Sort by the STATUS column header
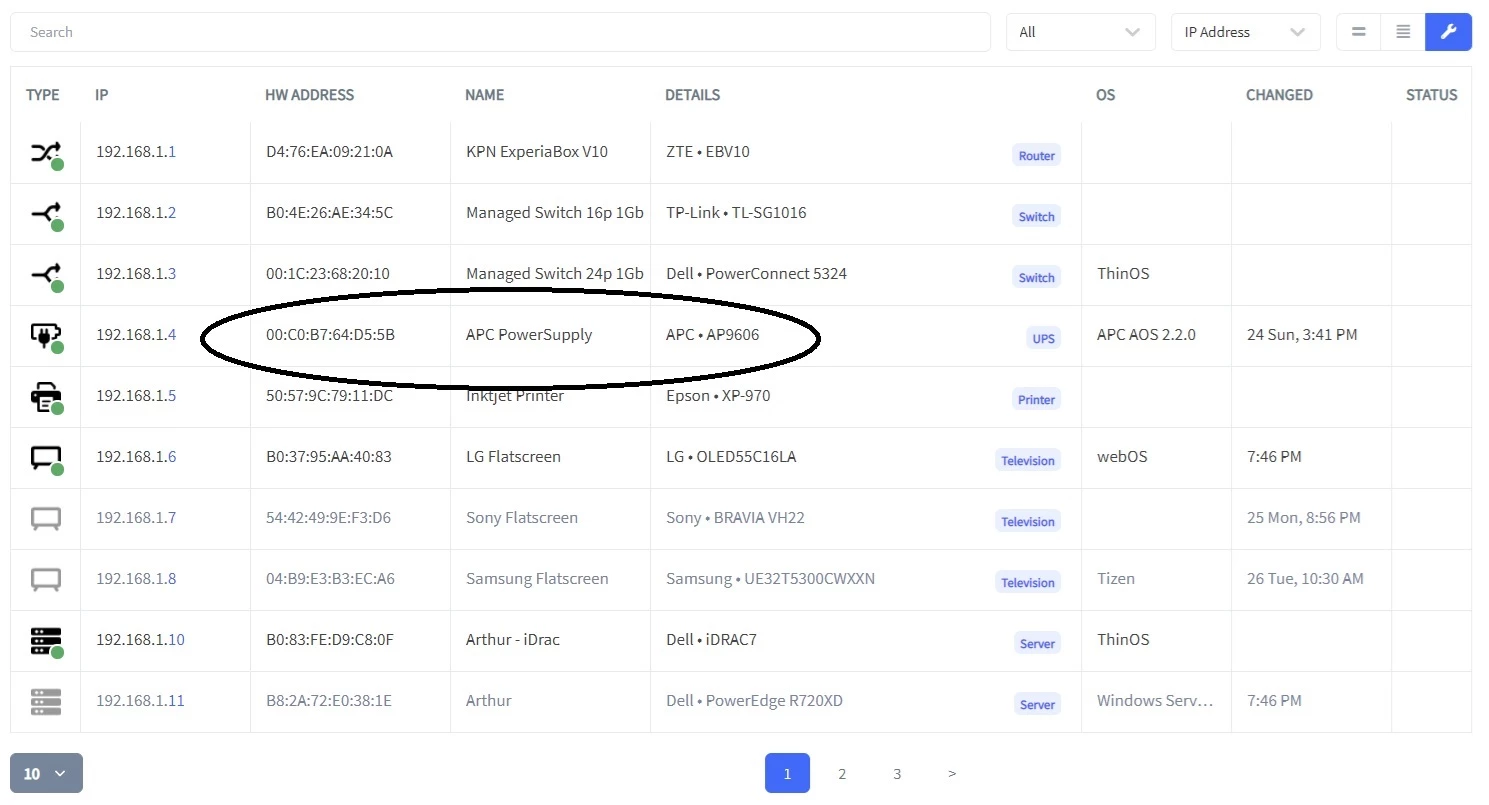The image size is (1489, 805). [x=1432, y=95]
